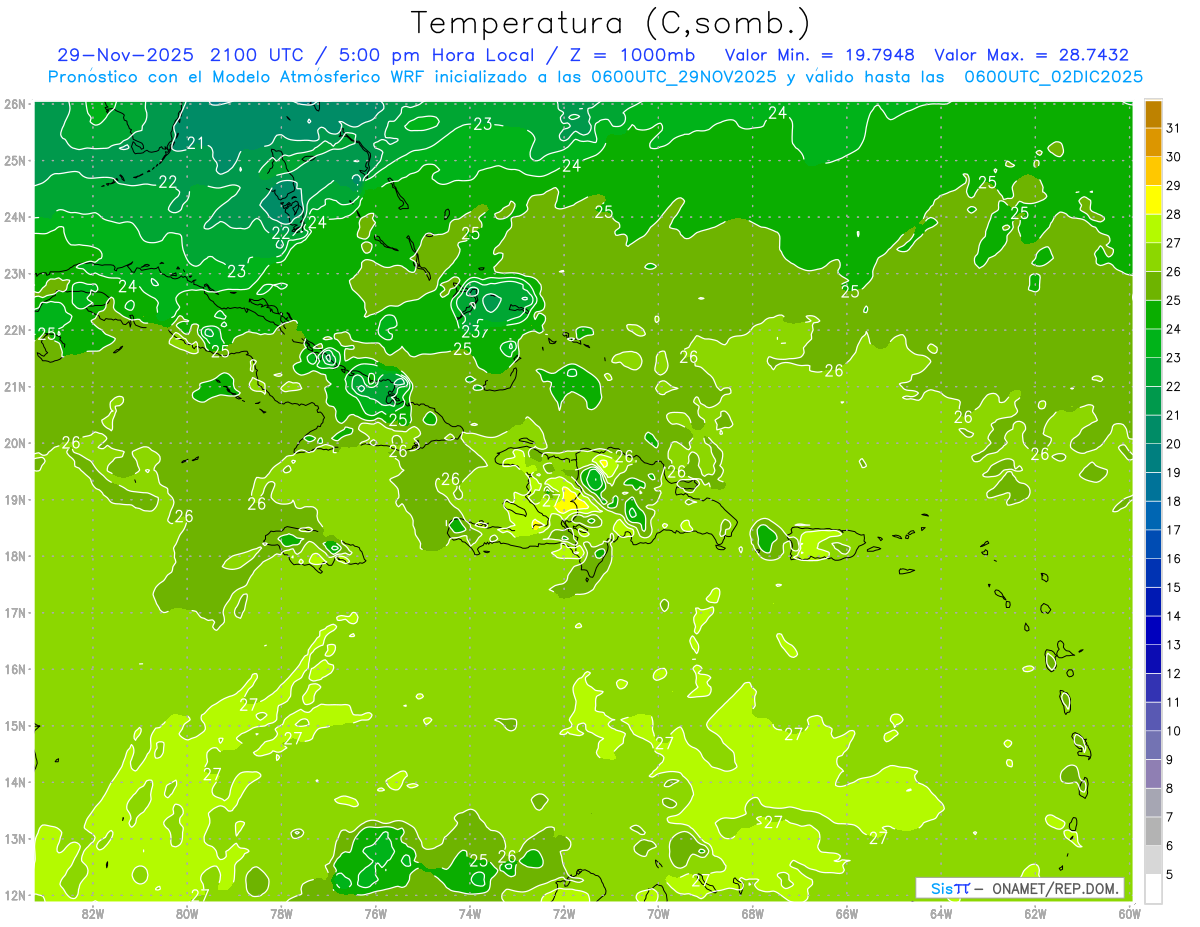Click the '21' contour label on the map
1200x927 pixels.
[x=195, y=143]
